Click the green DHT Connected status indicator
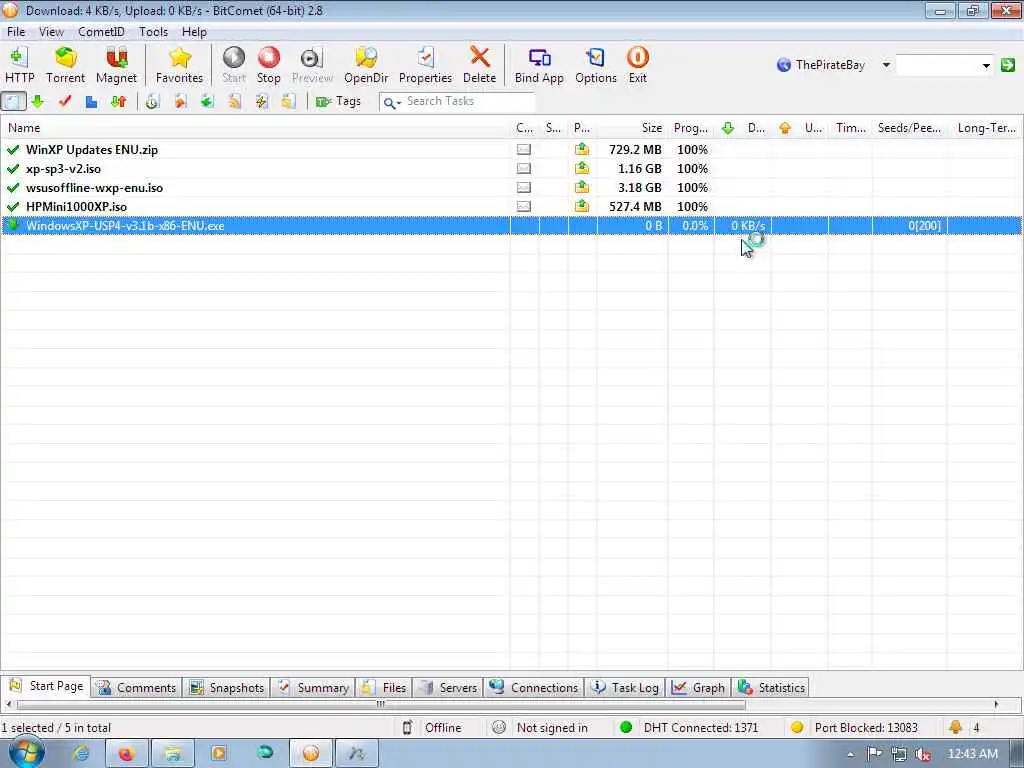The image size is (1024, 768). pyautogui.click(x=626, y=727)
